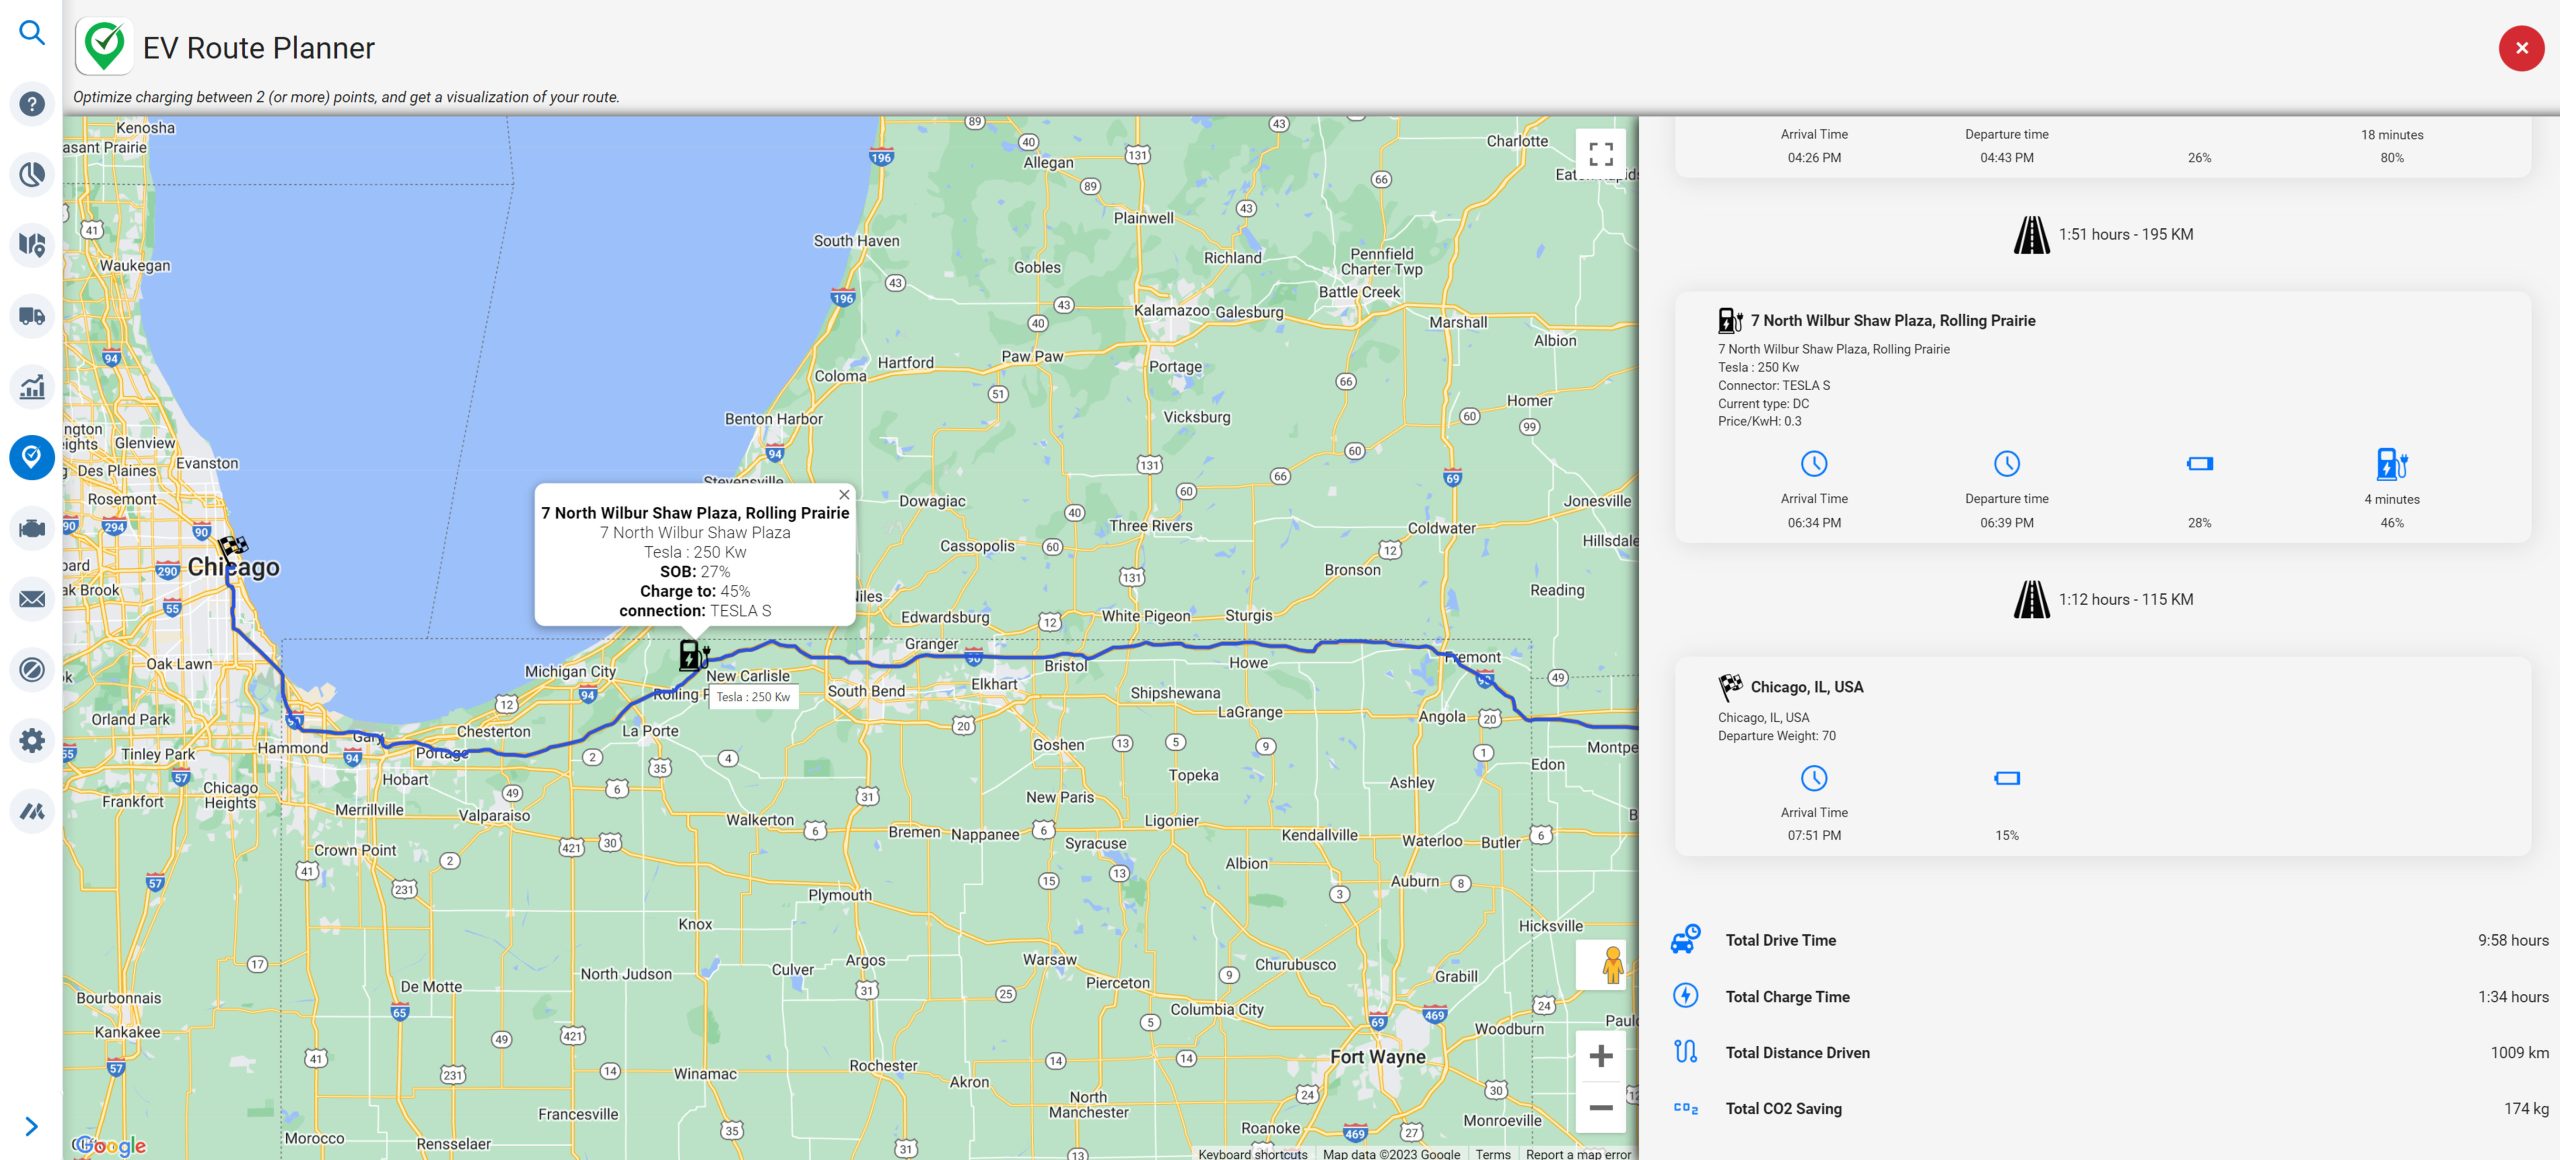The height and width of the screenshot is (1160, 2560).
Task: Zoom in the map with plus button
Action: coord(1601,1056)
